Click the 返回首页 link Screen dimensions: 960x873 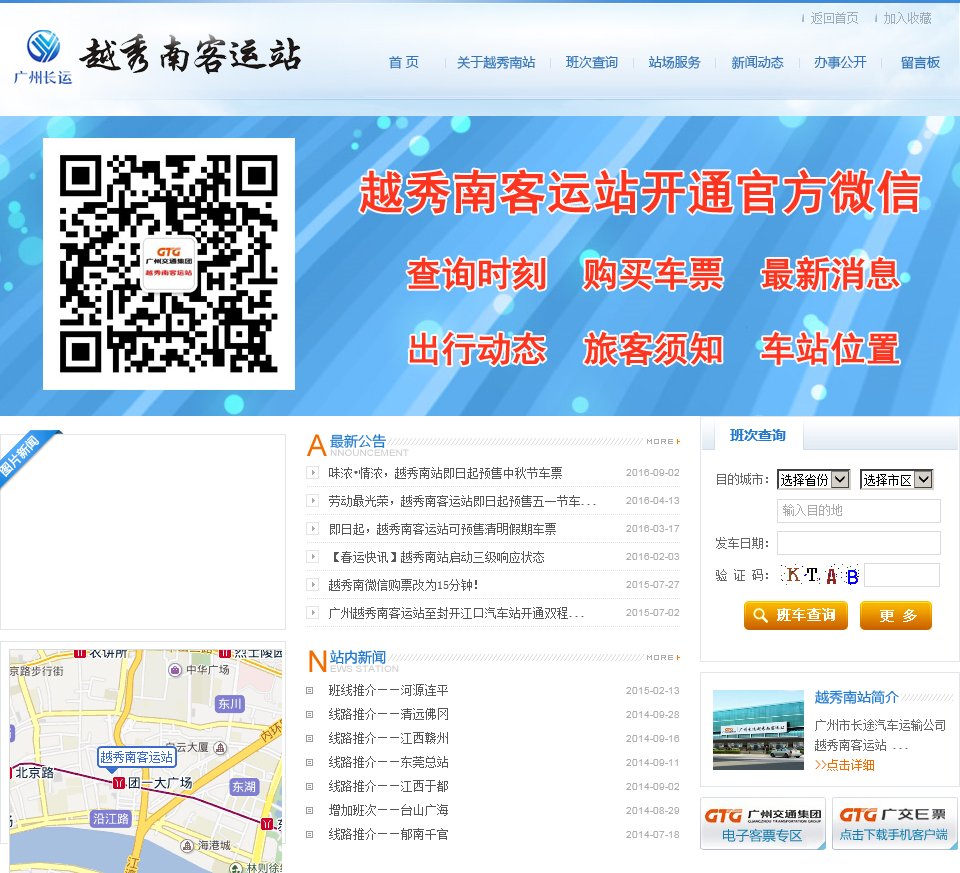point(834,18)
